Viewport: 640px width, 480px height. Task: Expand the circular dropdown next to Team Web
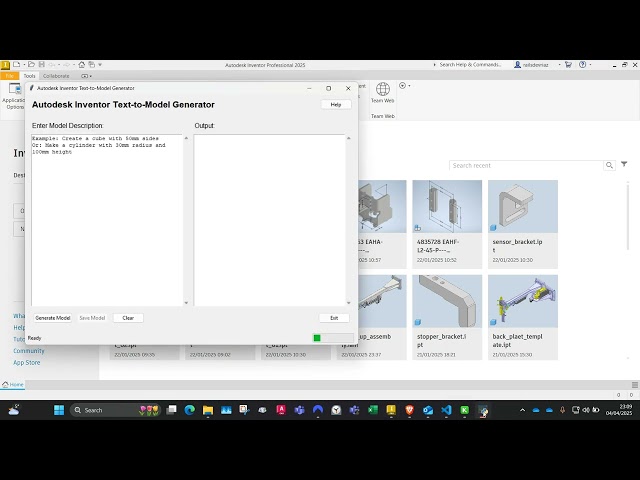pos(404,86)
